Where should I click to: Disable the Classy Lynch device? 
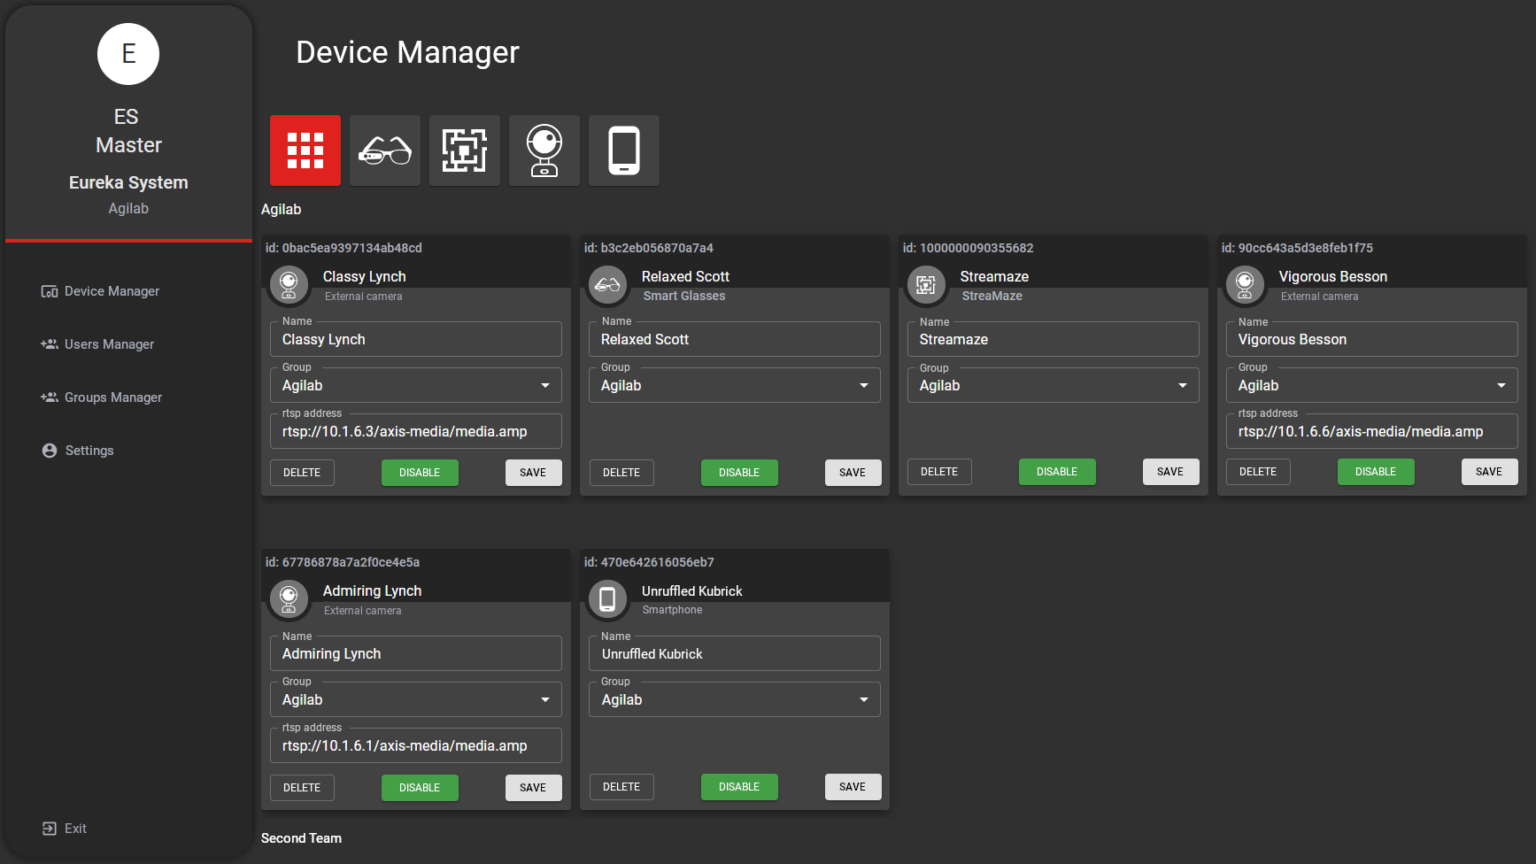pyautogui.click(x=420, y=472)
